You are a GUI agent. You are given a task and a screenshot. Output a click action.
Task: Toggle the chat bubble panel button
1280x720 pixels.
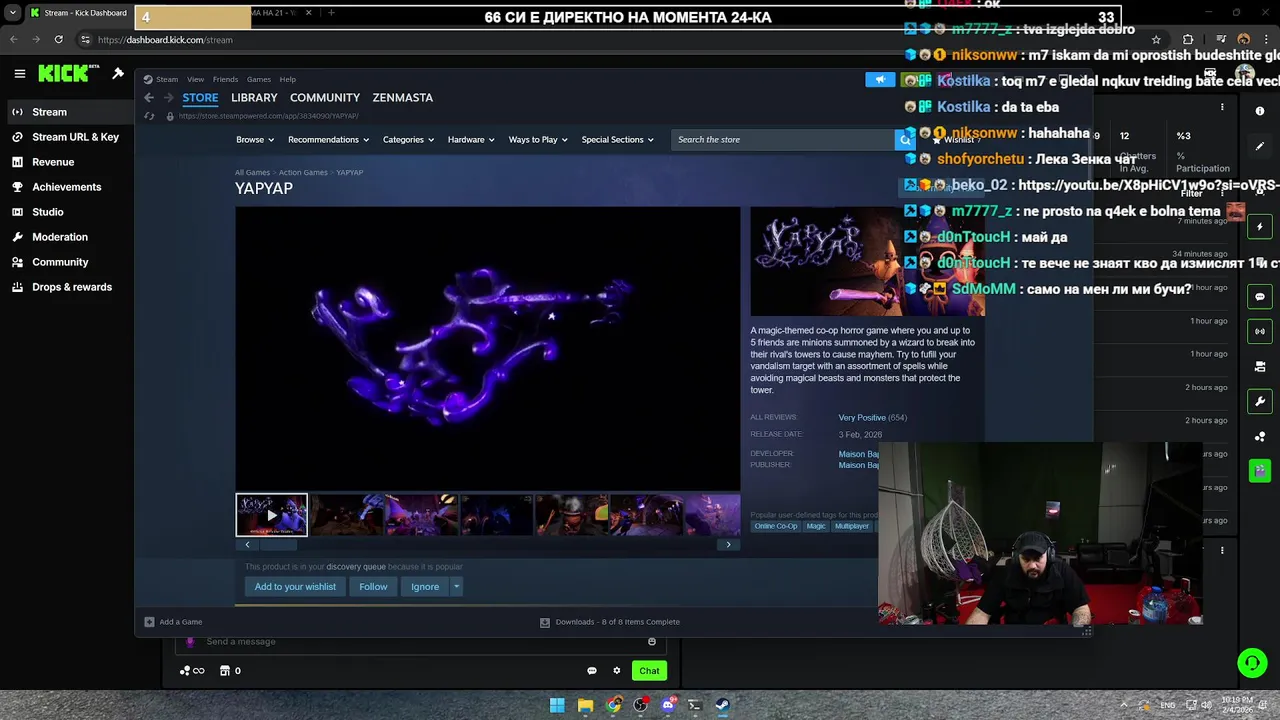pyautogui.click(x=1260, y=297)
